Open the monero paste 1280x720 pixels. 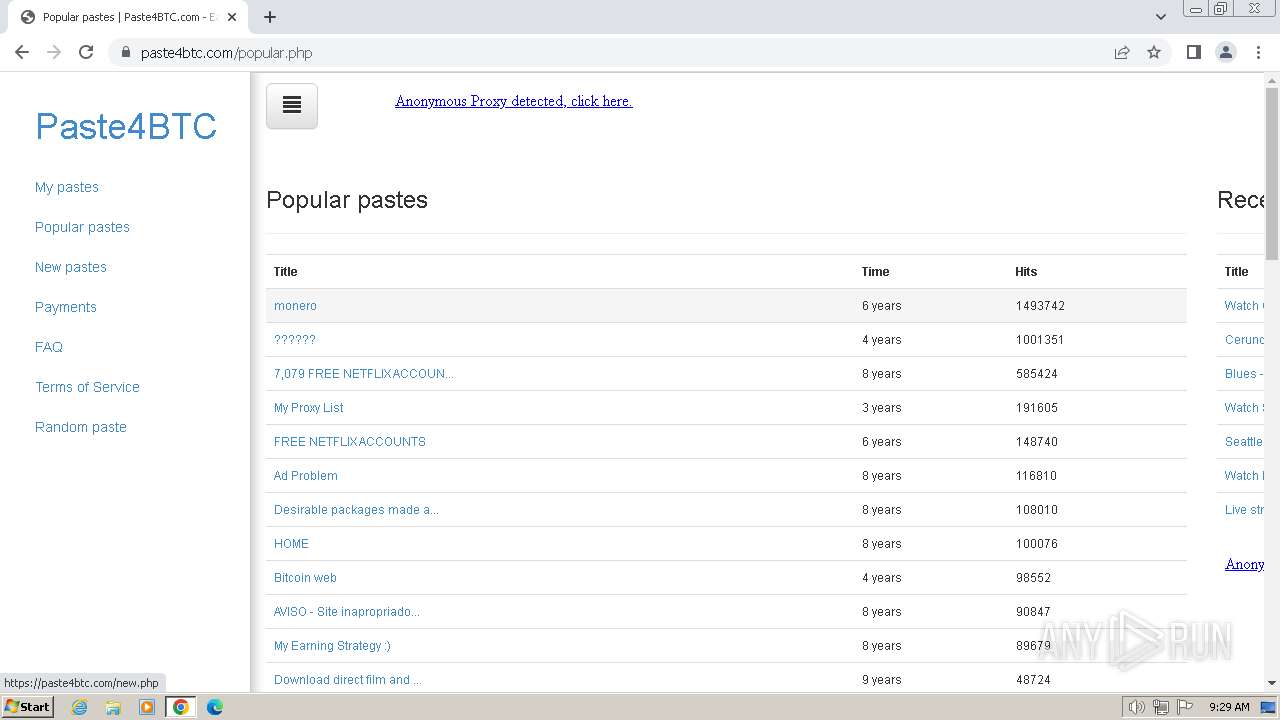295,306
